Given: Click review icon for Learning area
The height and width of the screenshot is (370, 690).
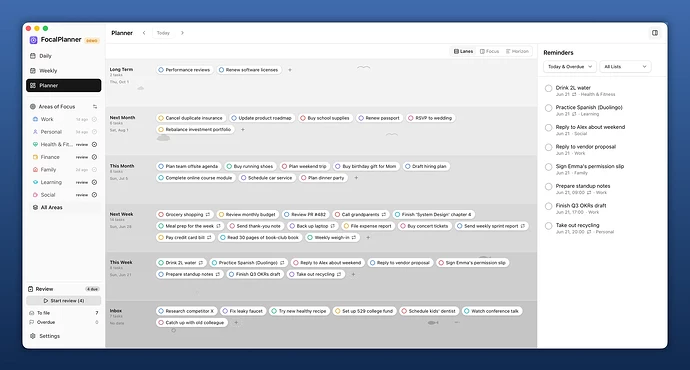Looking at the screenshot, I should (94, 182).
